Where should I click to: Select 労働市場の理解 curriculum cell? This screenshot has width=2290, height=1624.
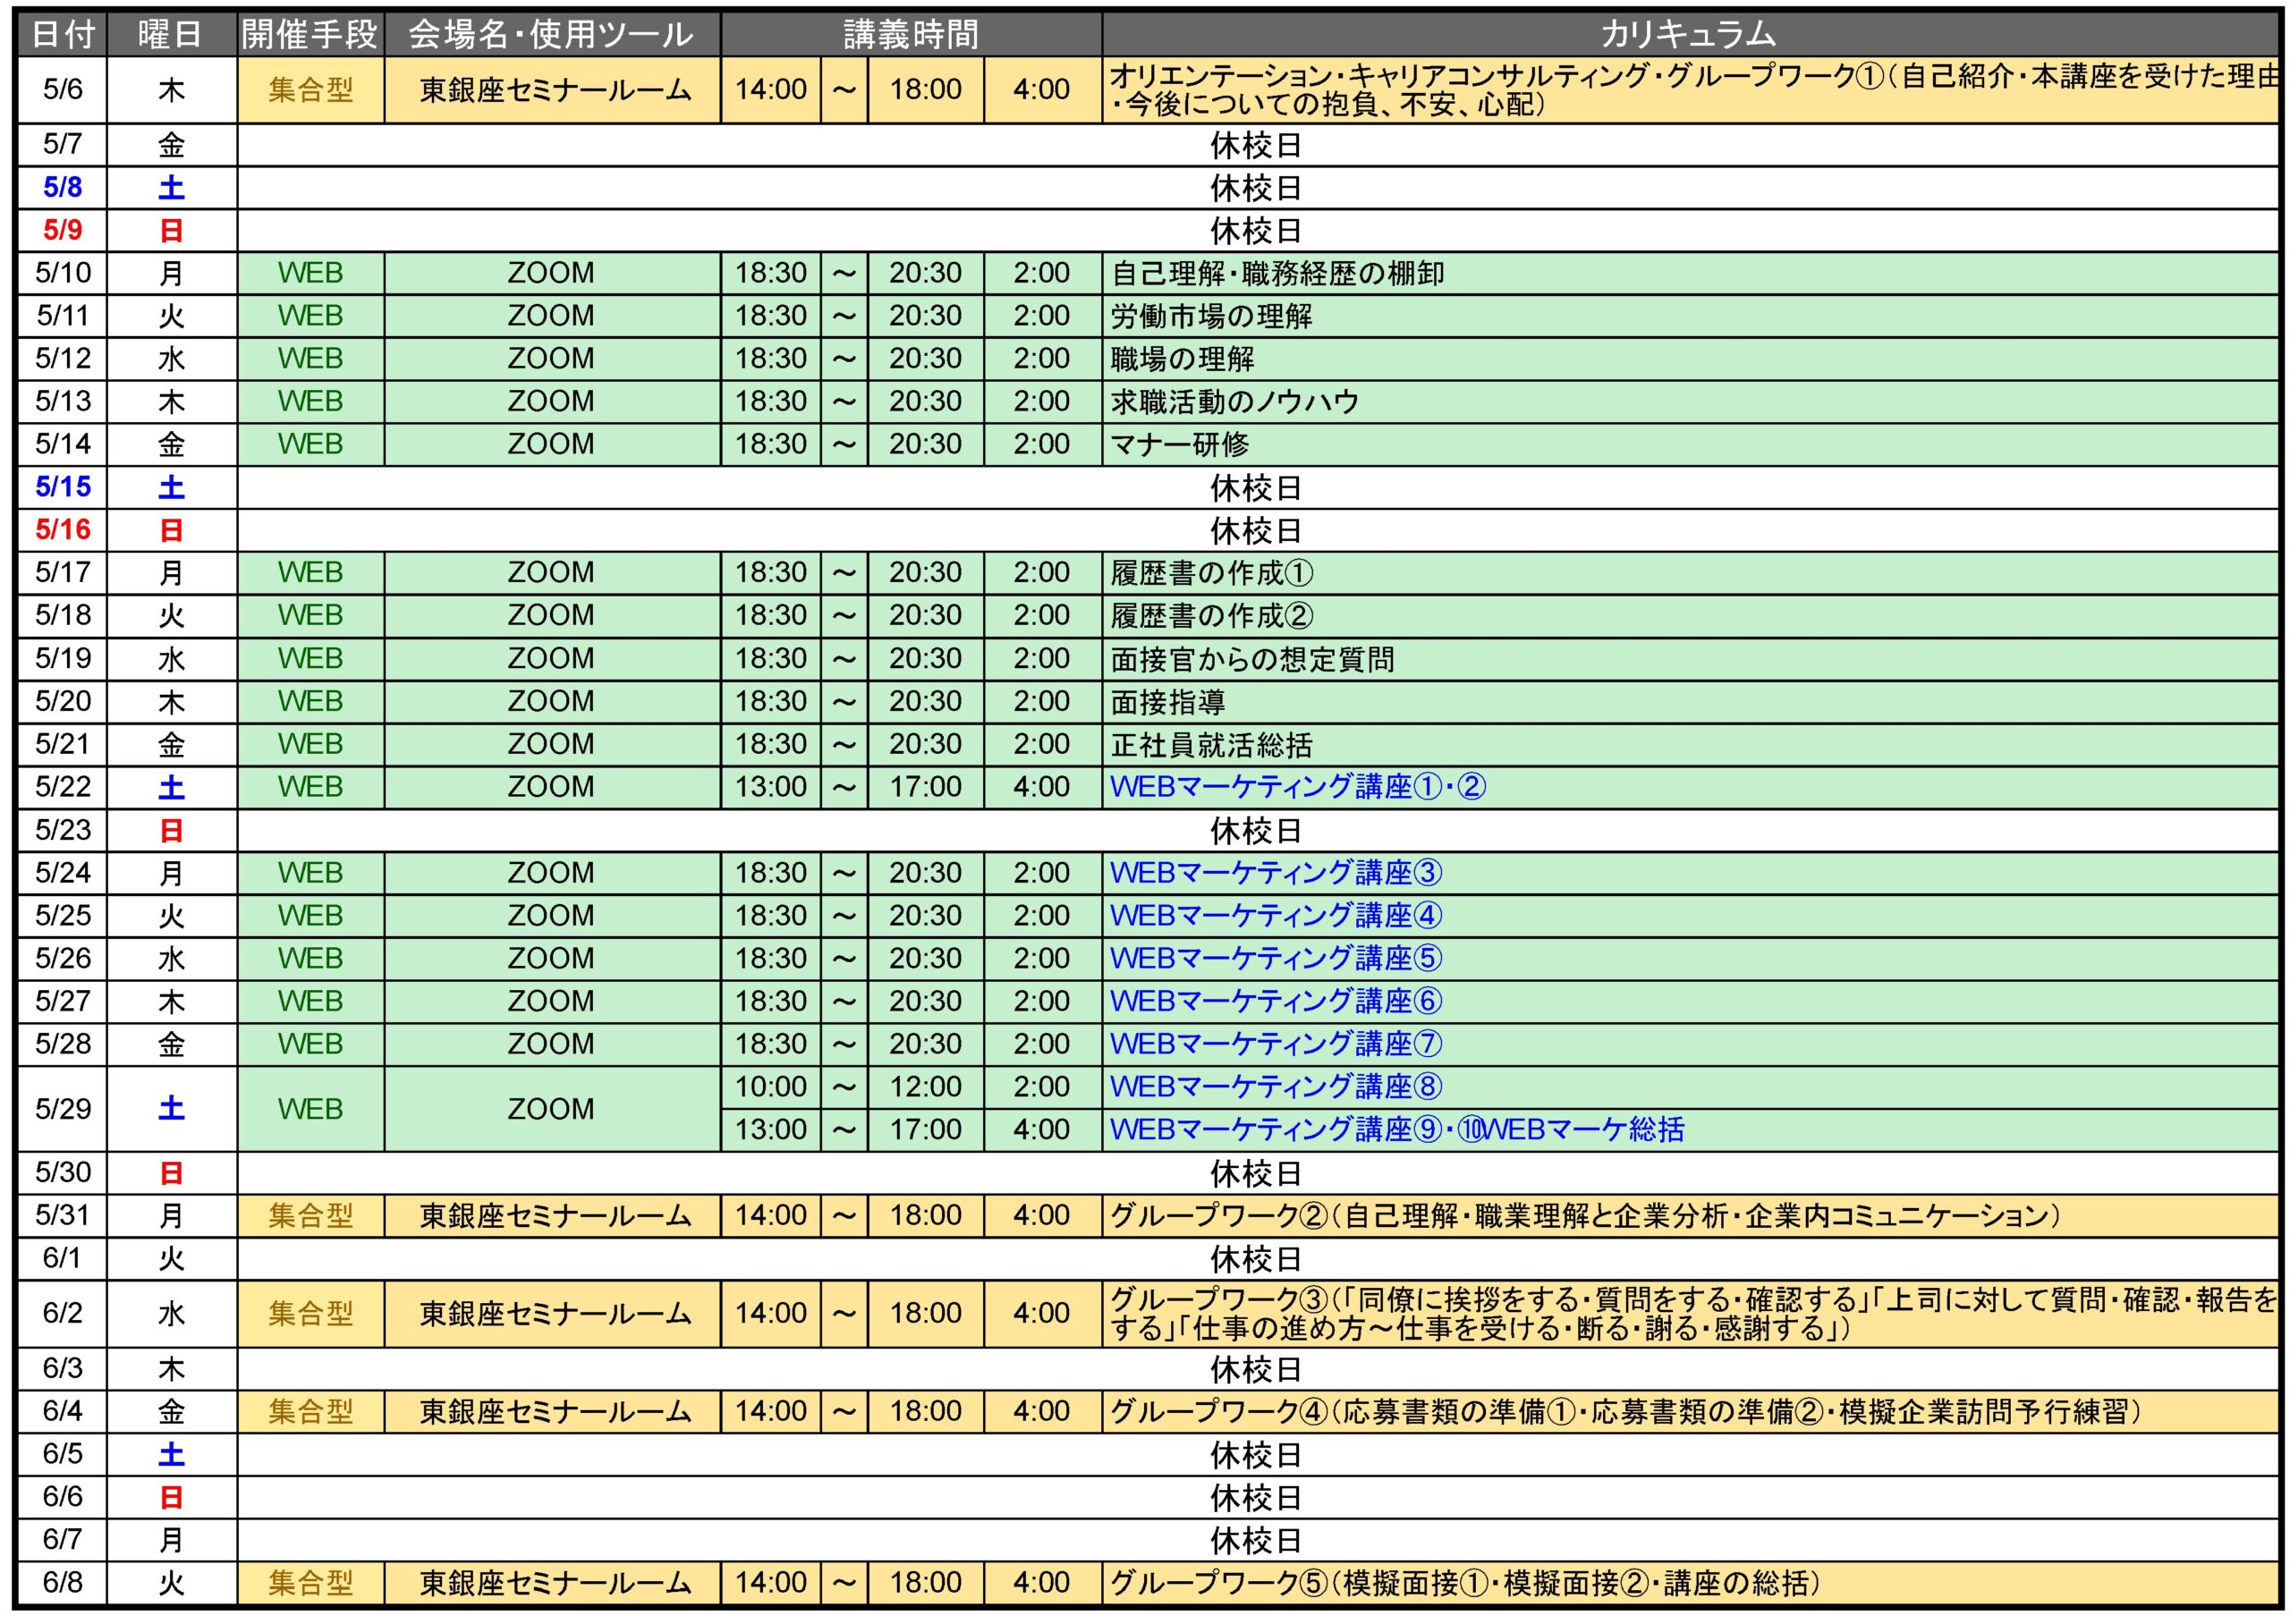point(1690,316)
